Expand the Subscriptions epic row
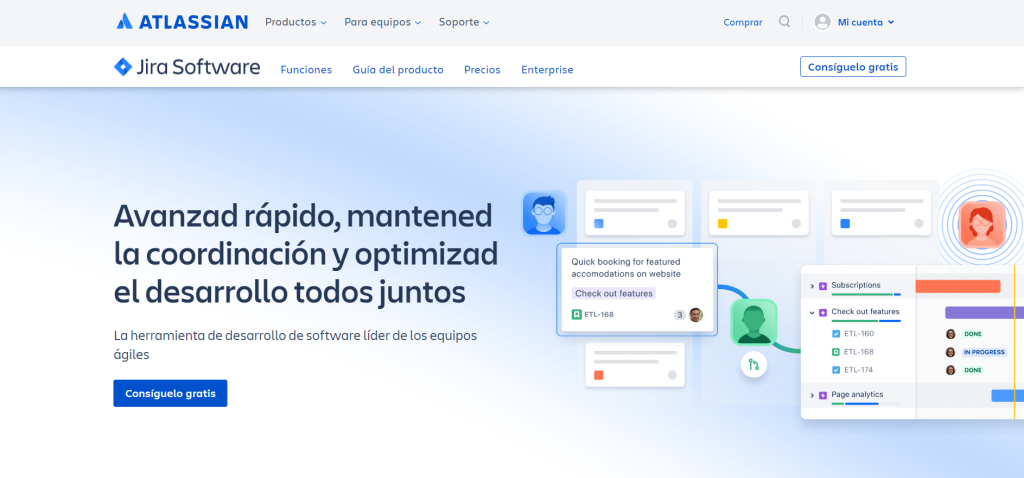 (x=812, y=286)
